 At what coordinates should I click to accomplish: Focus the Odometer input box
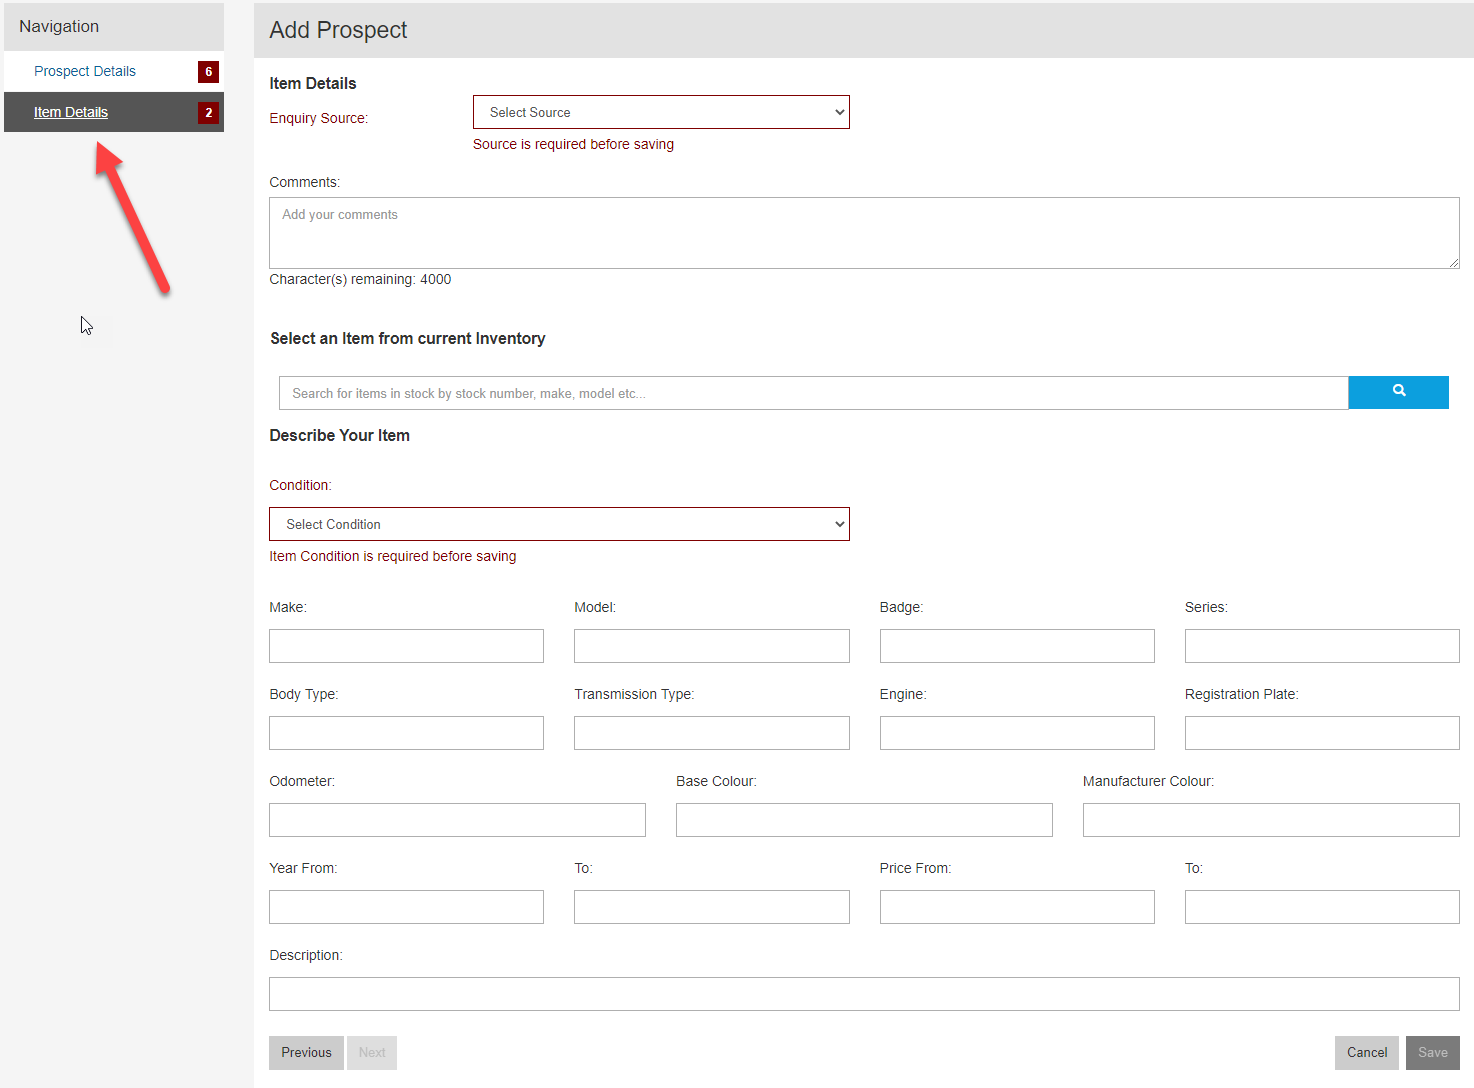(x=457, y=820)
